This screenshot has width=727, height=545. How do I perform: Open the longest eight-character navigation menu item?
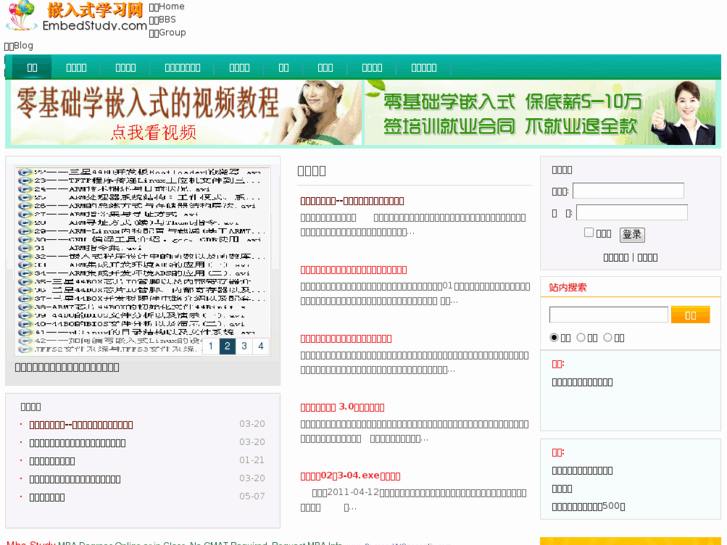182,68
